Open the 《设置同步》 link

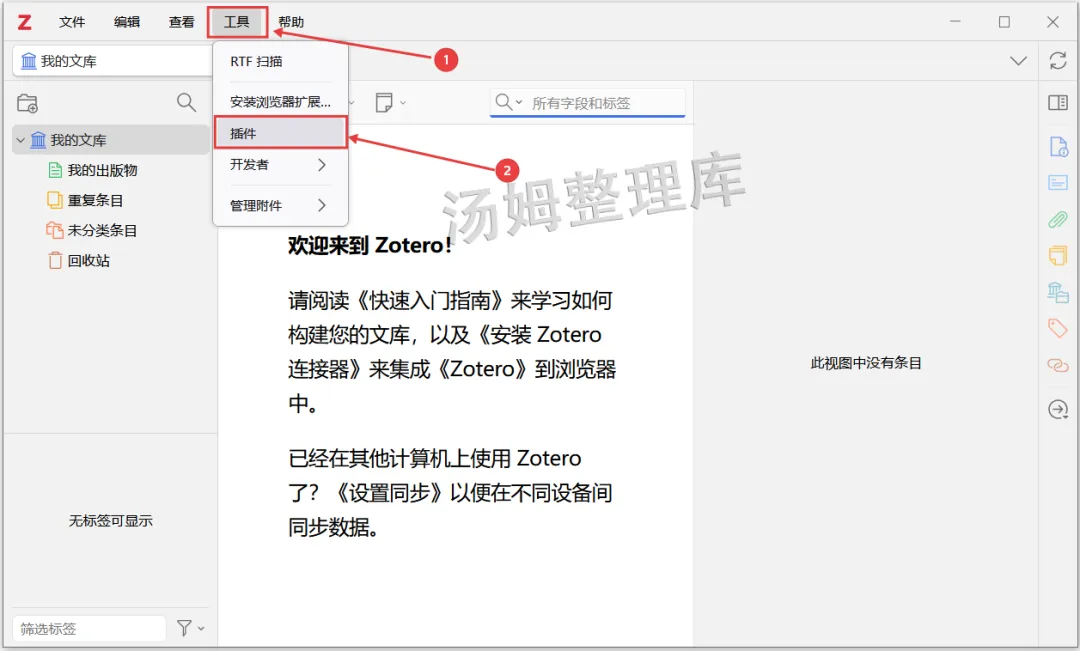[x=390, y=493]
